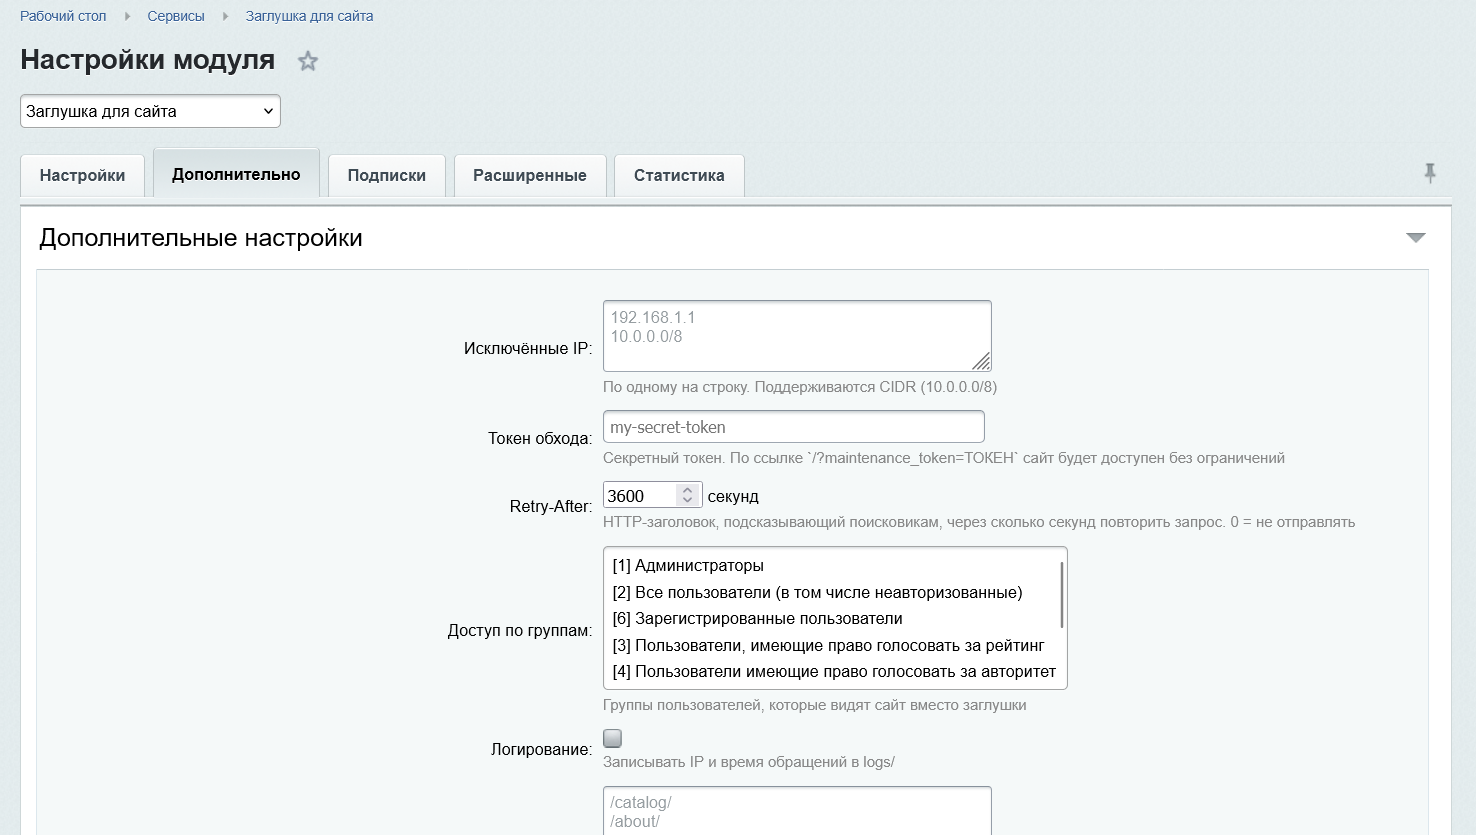
Task: Click the Заглушка для сайта breadcrumb link
Action: (309, 16)
